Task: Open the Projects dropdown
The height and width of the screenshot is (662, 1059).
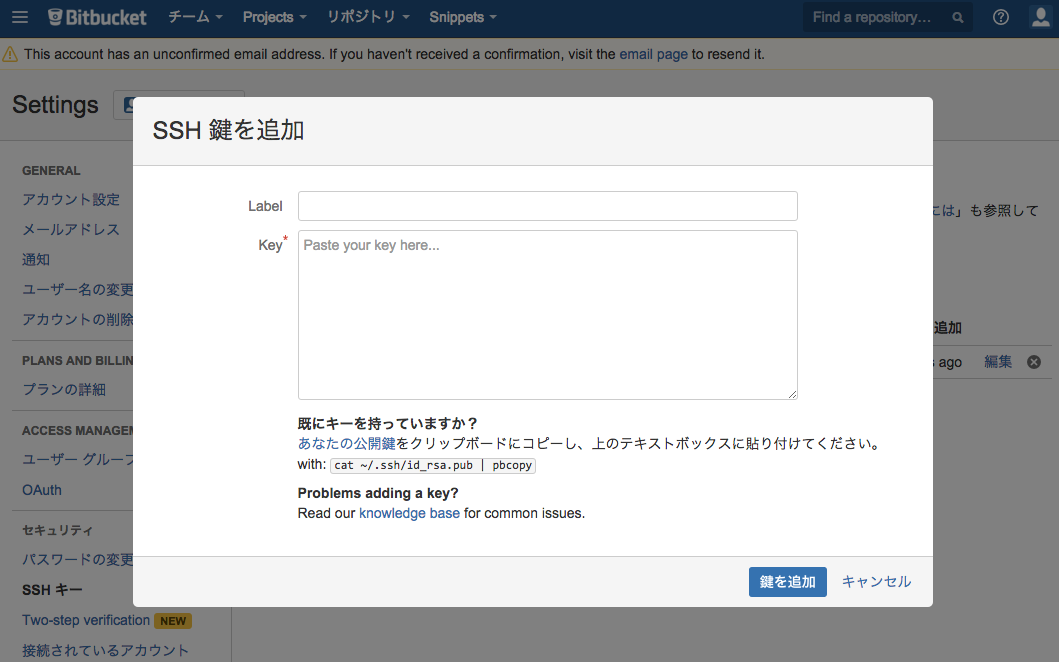Action: click(272, 17)
